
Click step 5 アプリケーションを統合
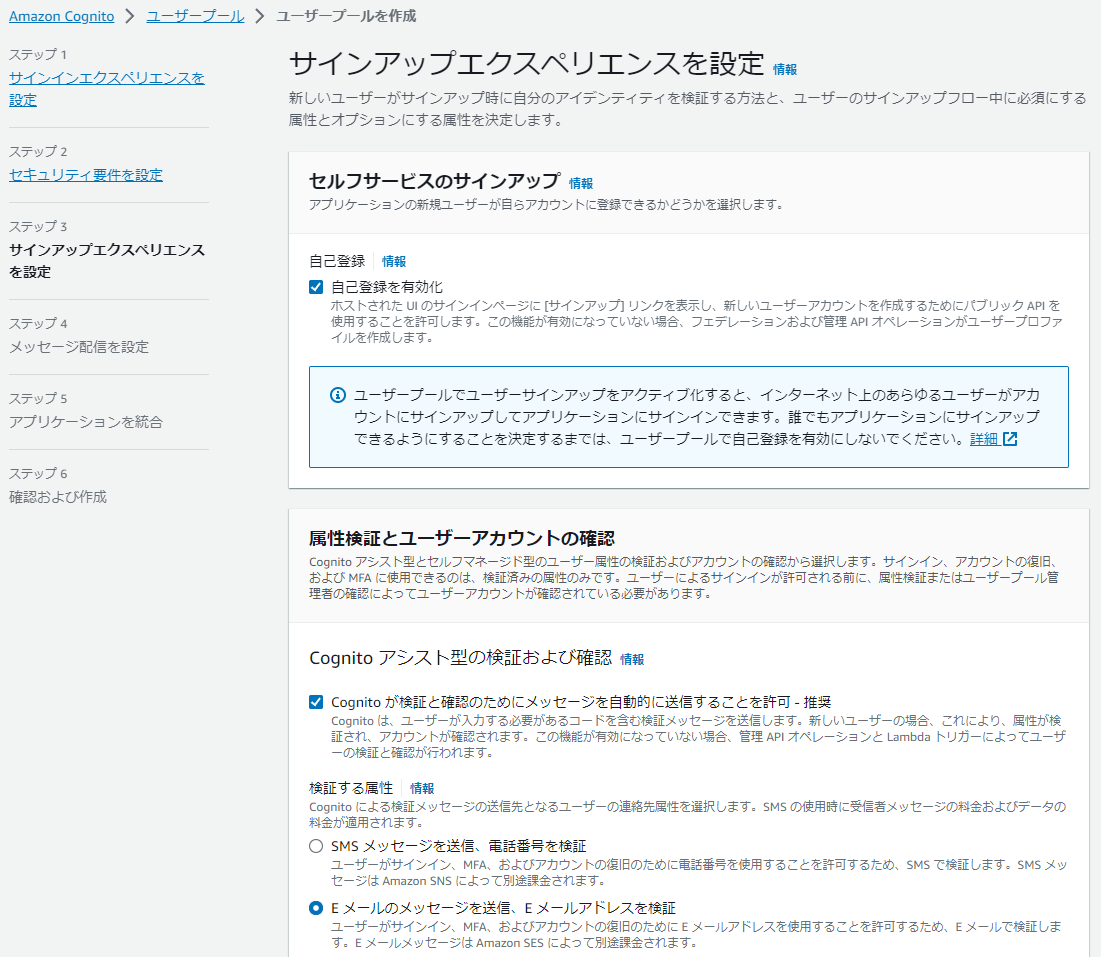pos(86,422)
